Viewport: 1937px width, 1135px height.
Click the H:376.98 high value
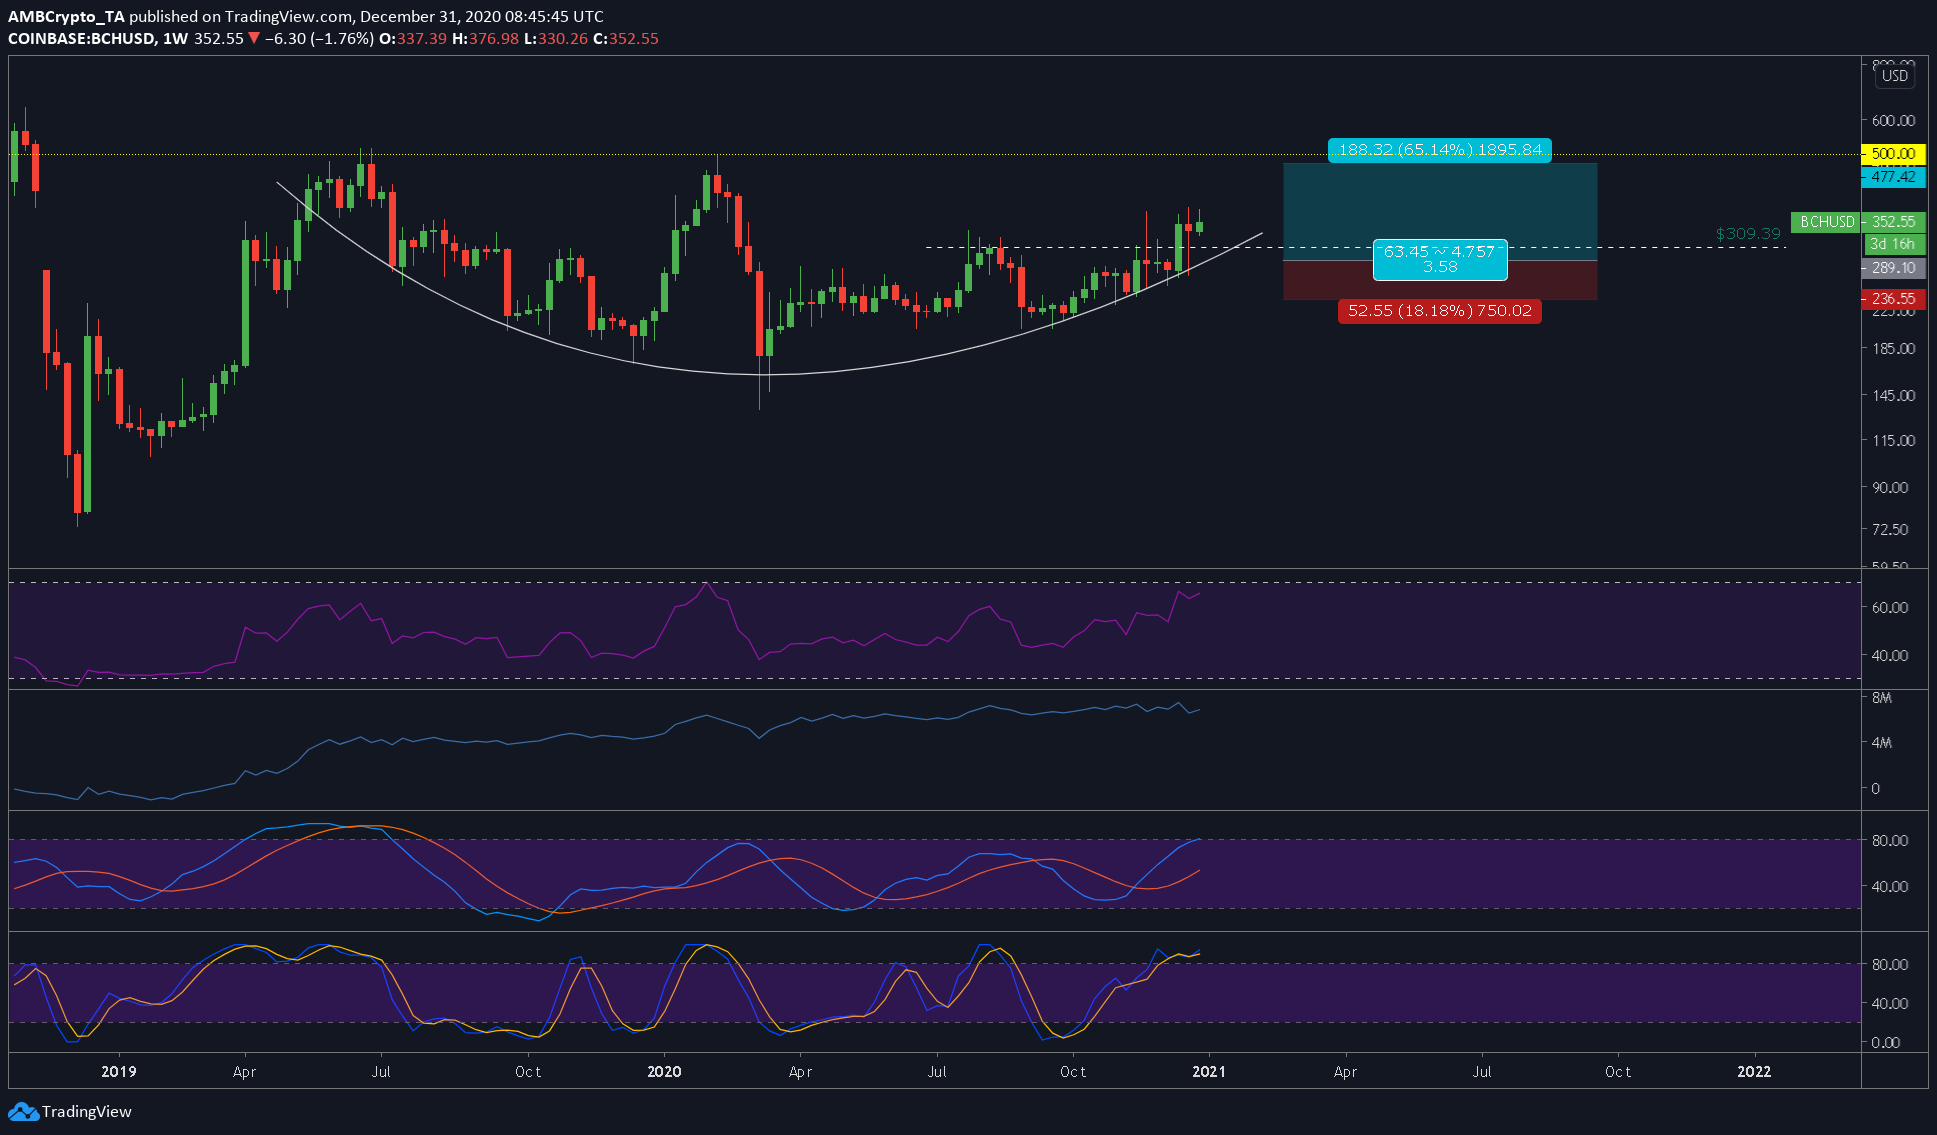(x=486, y=39)
